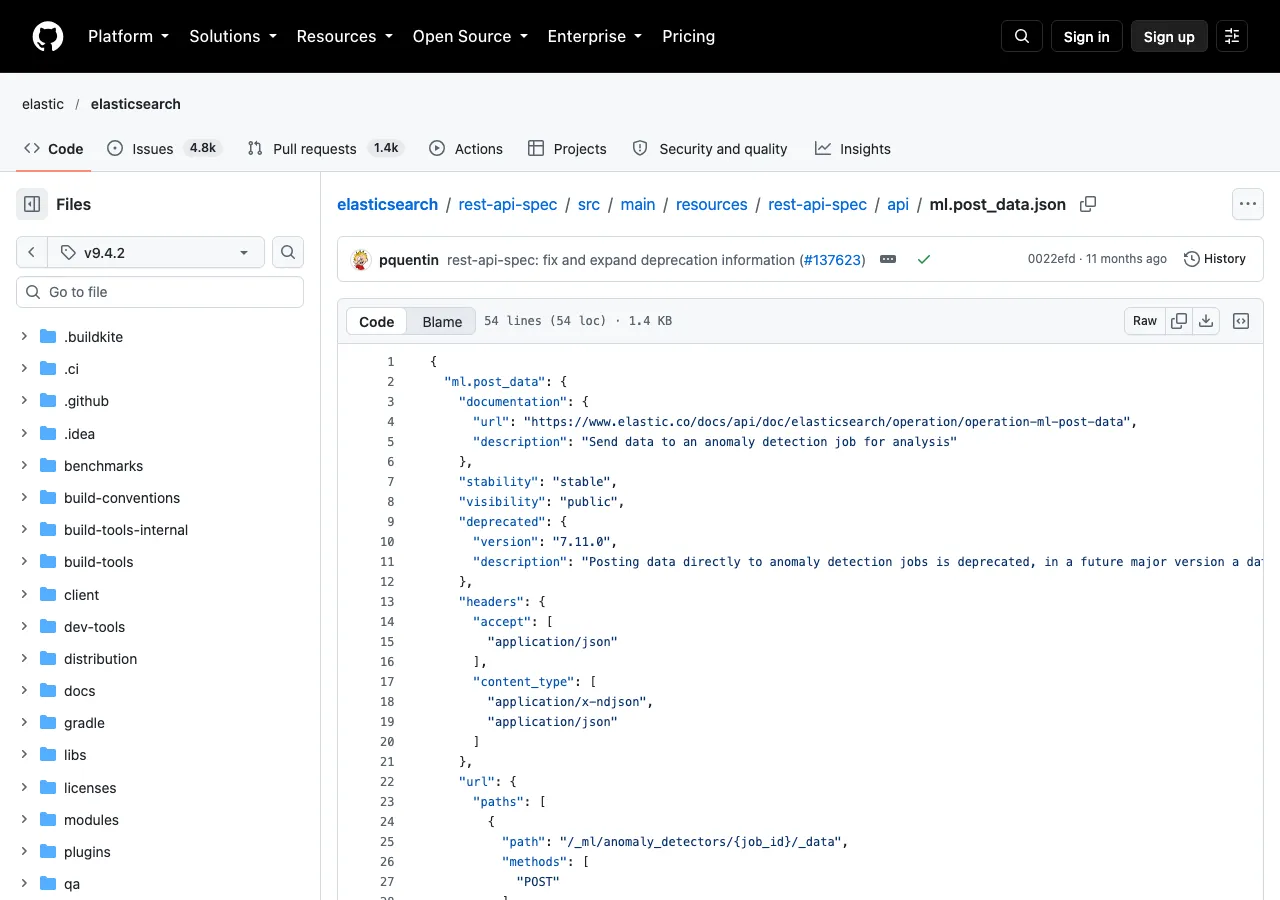Click the Sign up button
Viewport: 1280px width, 900px height.
coord(1169,36)
